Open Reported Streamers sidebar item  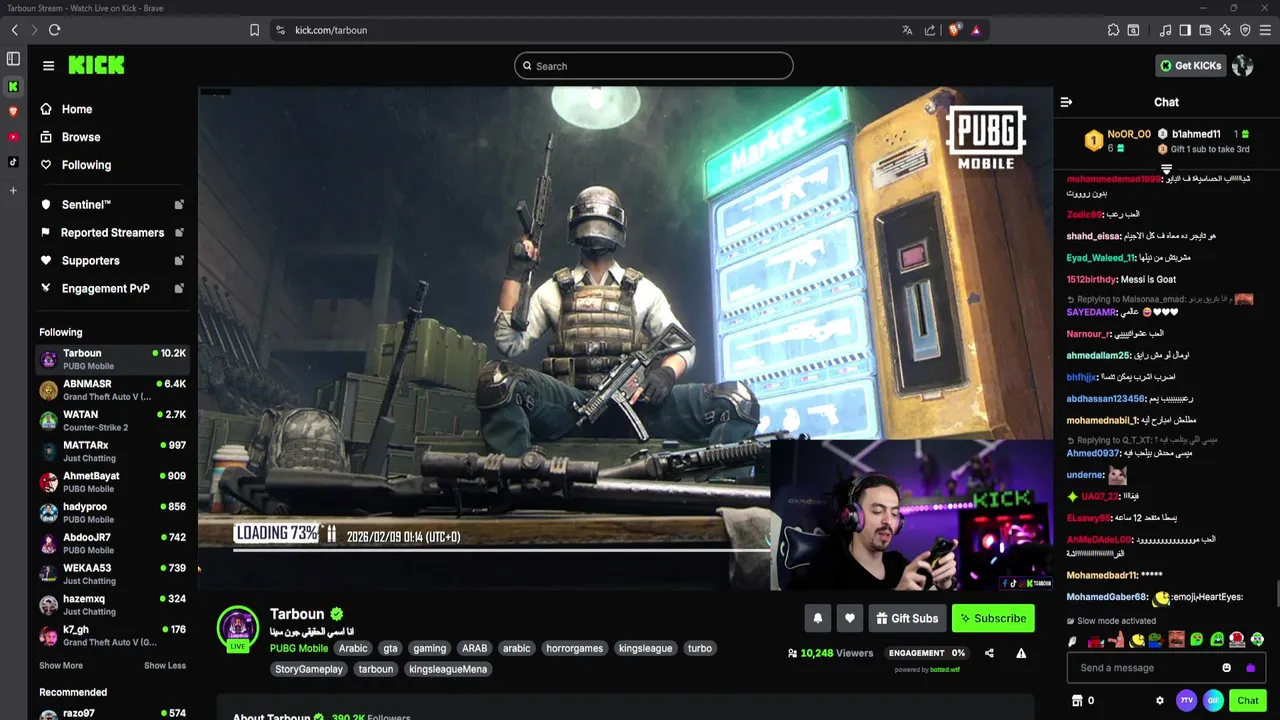click(113, 232)
